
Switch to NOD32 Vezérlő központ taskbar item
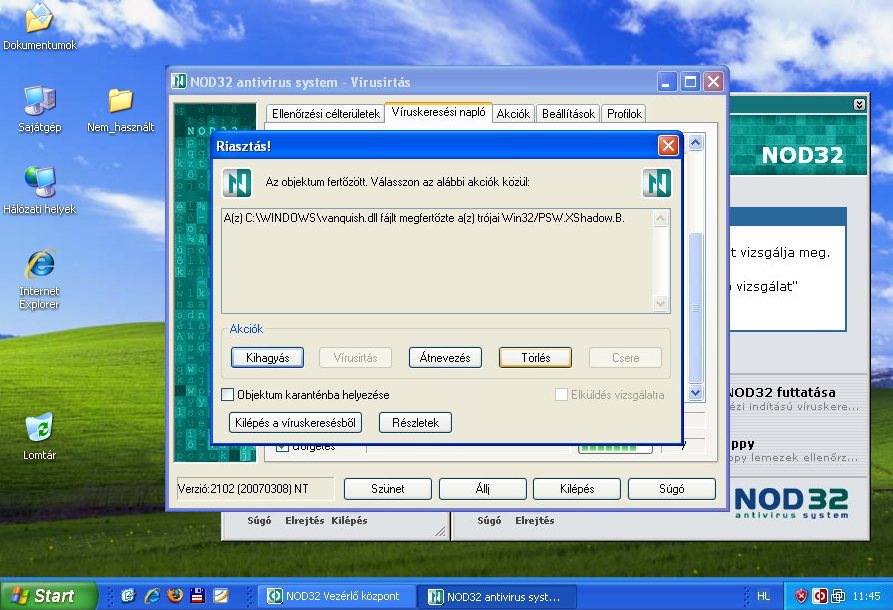[x=336, y=596]
